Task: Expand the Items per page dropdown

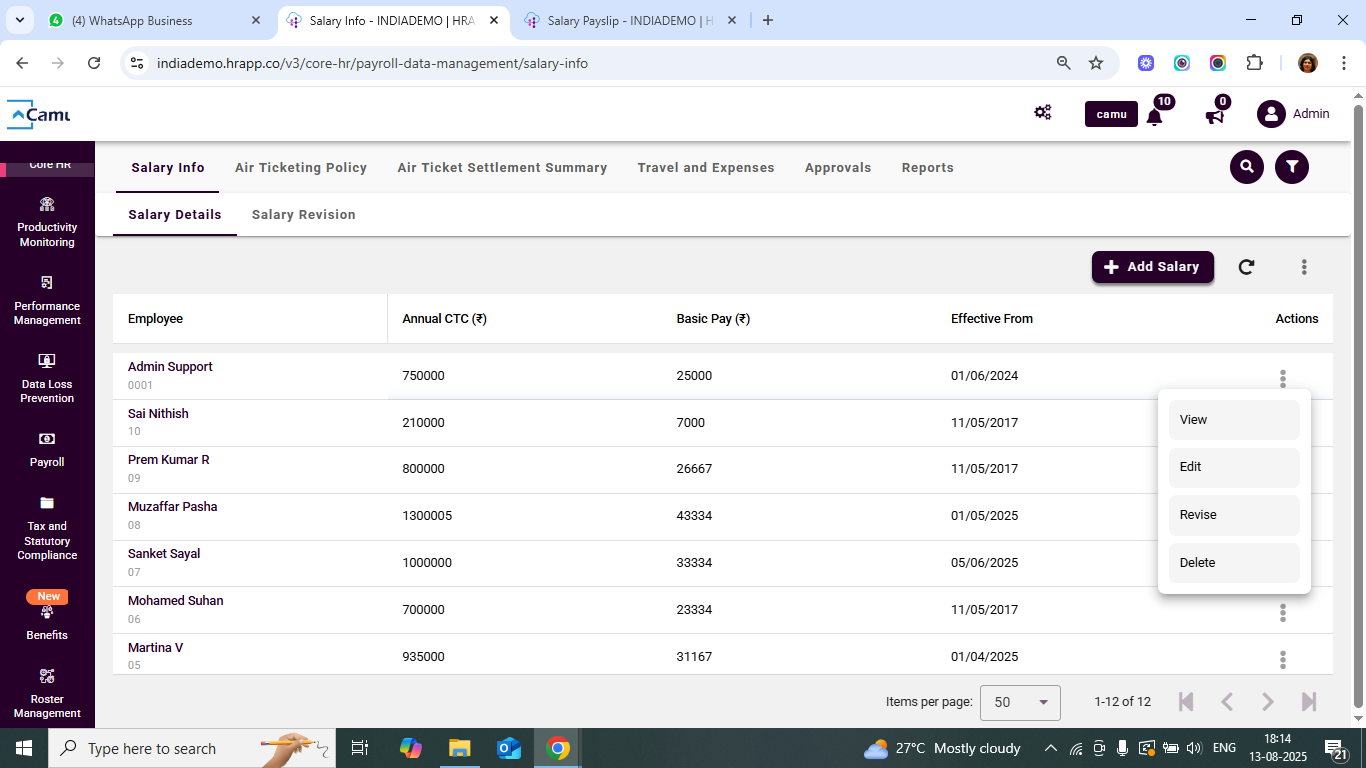Action: (x=1020, y=702)
